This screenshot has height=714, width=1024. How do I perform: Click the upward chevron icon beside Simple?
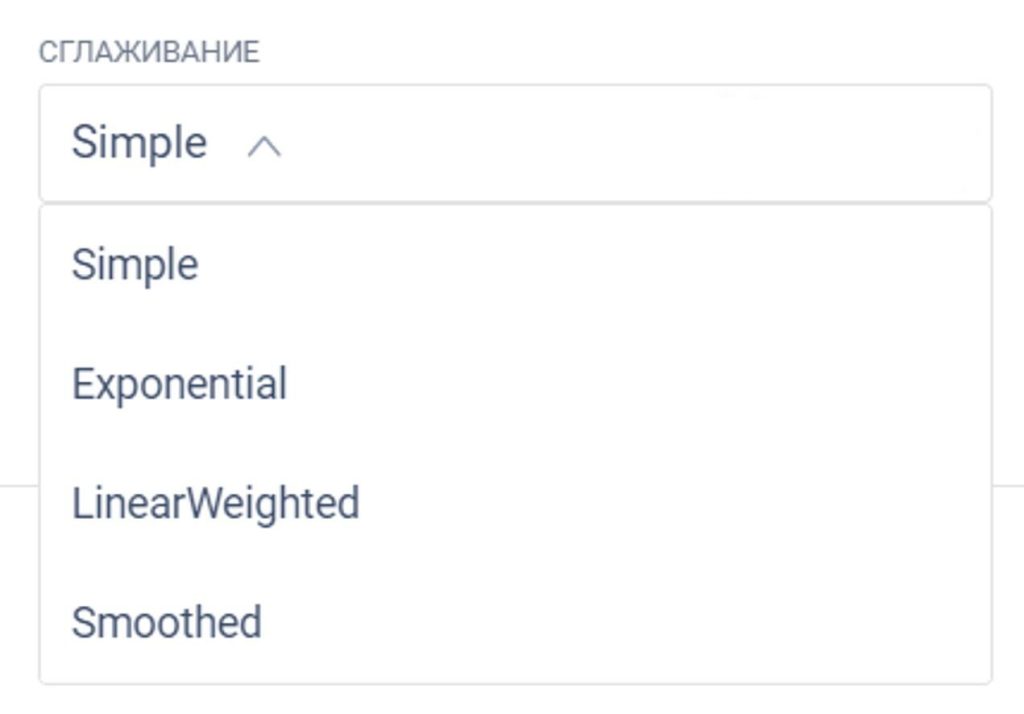(264, 147)
